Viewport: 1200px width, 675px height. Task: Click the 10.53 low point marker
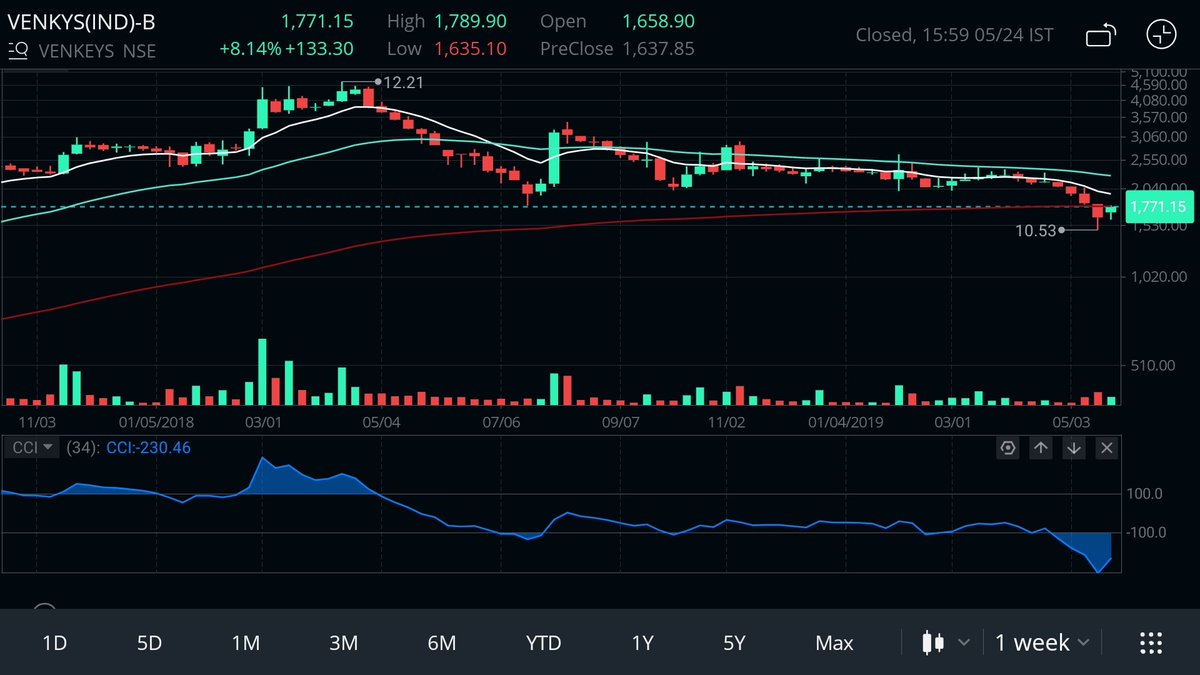pos(1062,231)
